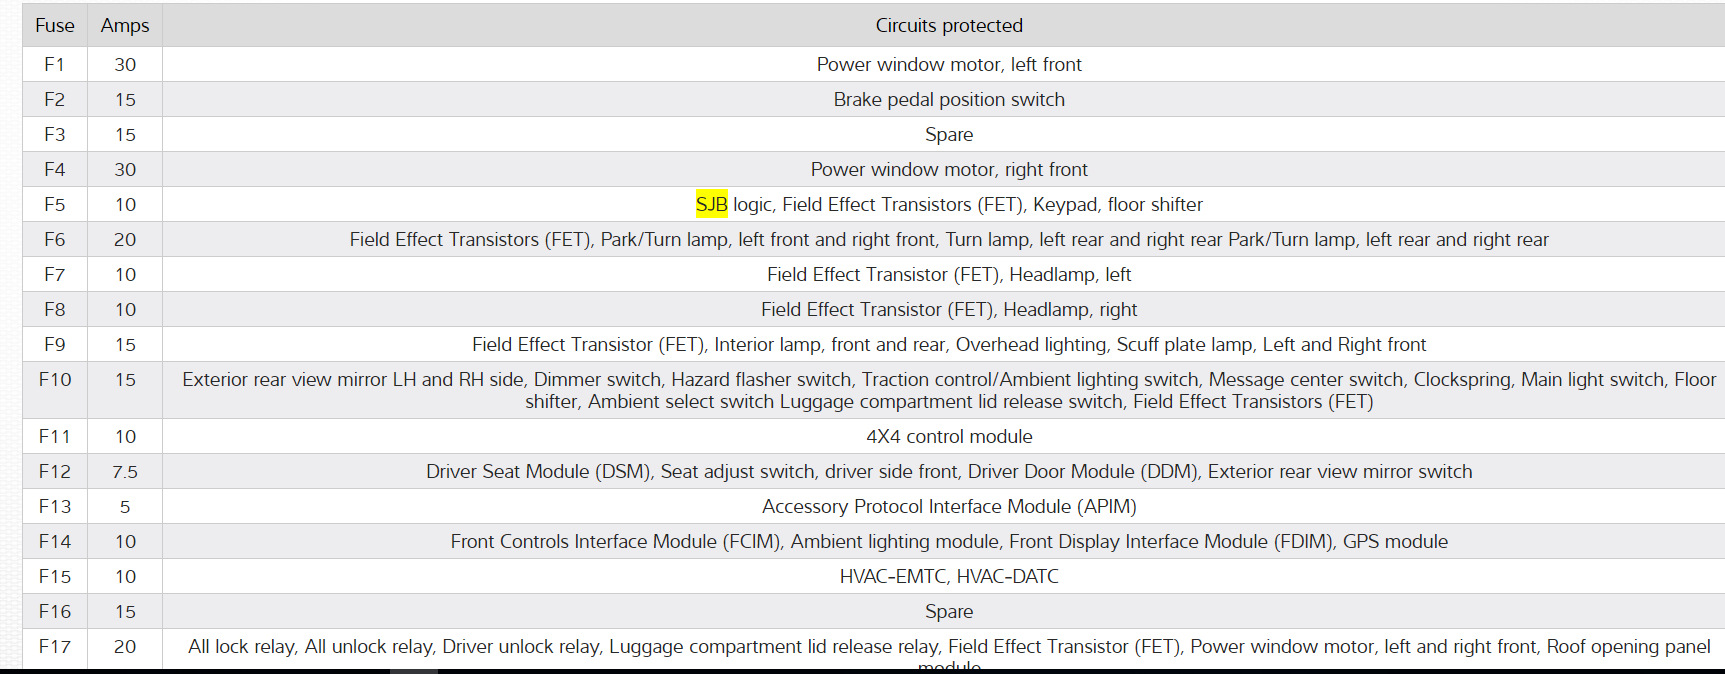This screenshot has height=674, width=1725.
Task: Select the F14 fuse cell
Action: tap(55, 542)
